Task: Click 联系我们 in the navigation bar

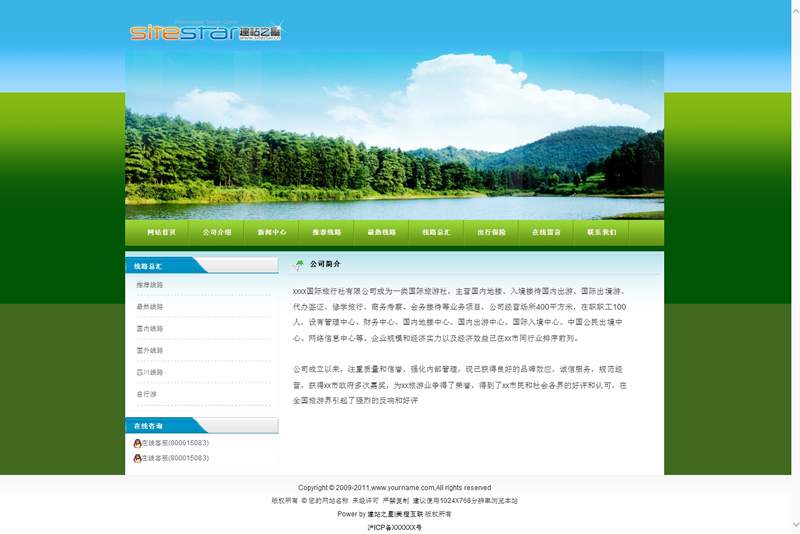Action: coord(601,232)
